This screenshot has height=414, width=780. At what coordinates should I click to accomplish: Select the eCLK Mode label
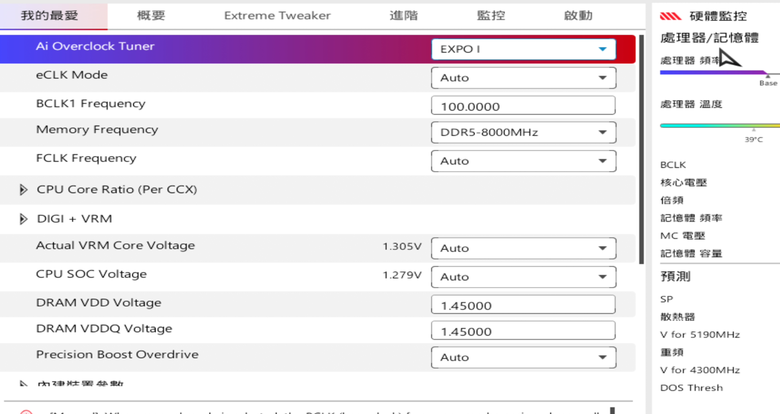[72, 75]
